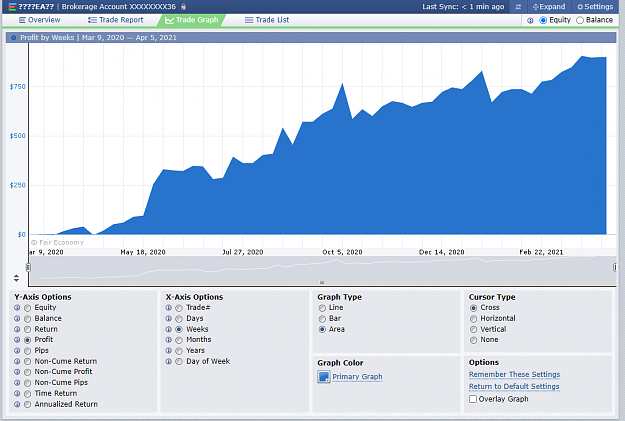
Task: Set the graph type to Line
Action: [x=322, y=308]
